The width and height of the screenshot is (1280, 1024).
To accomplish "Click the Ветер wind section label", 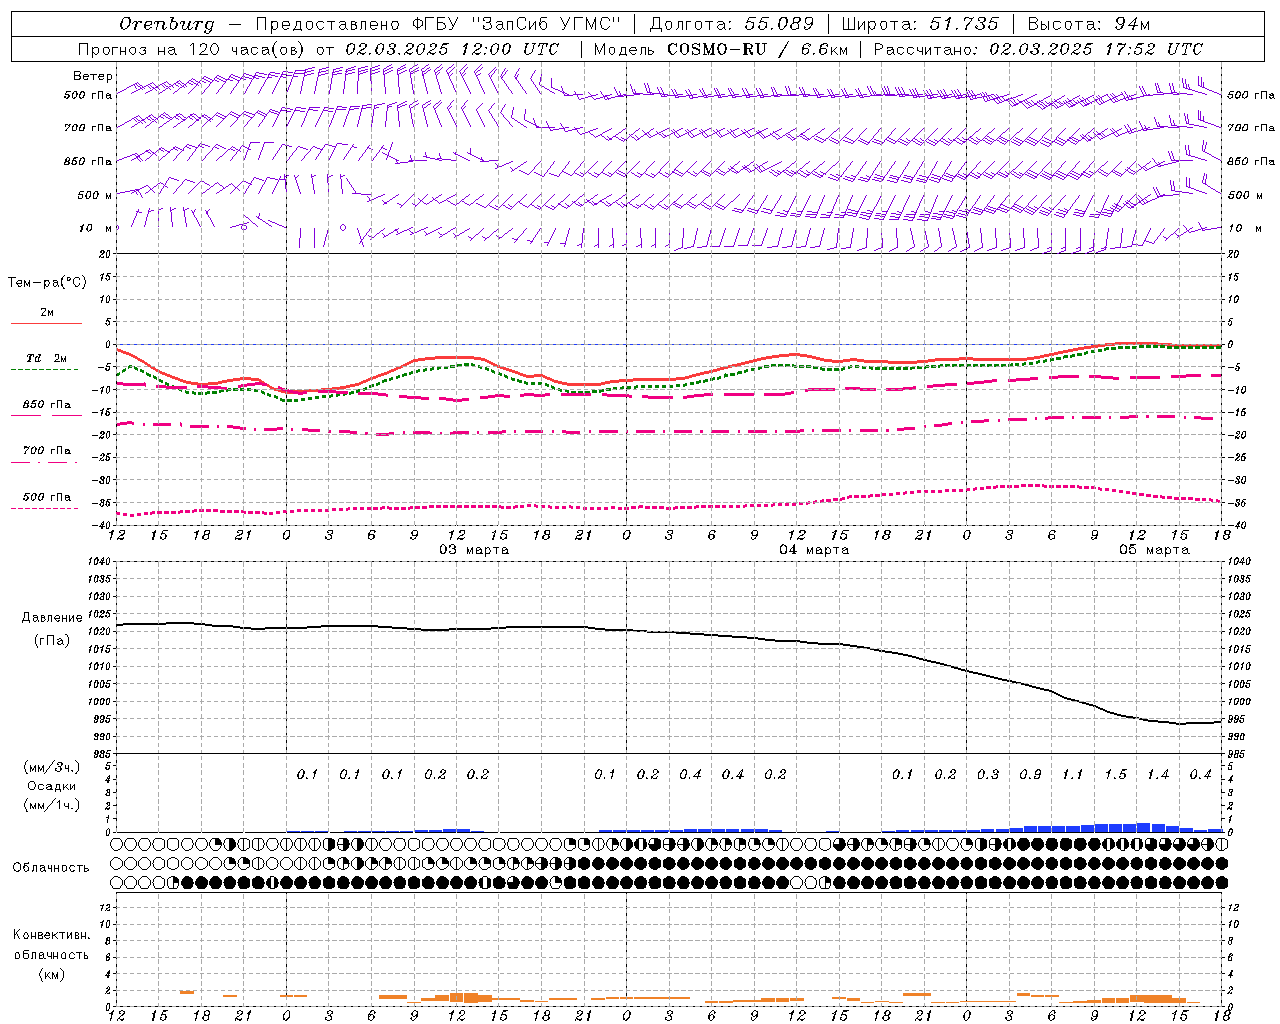I will tap(93, 76).
